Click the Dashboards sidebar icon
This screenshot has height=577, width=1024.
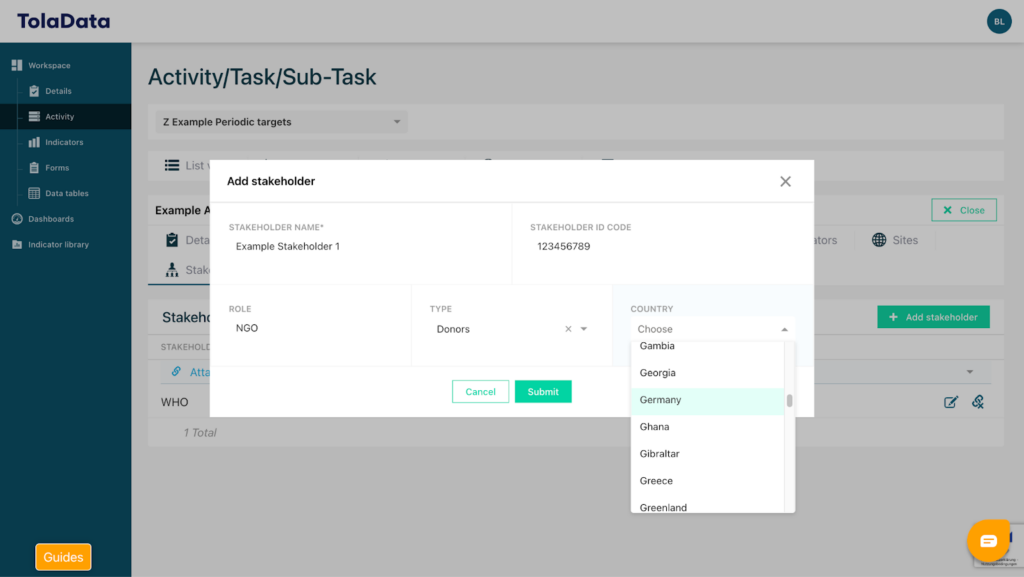17,219
